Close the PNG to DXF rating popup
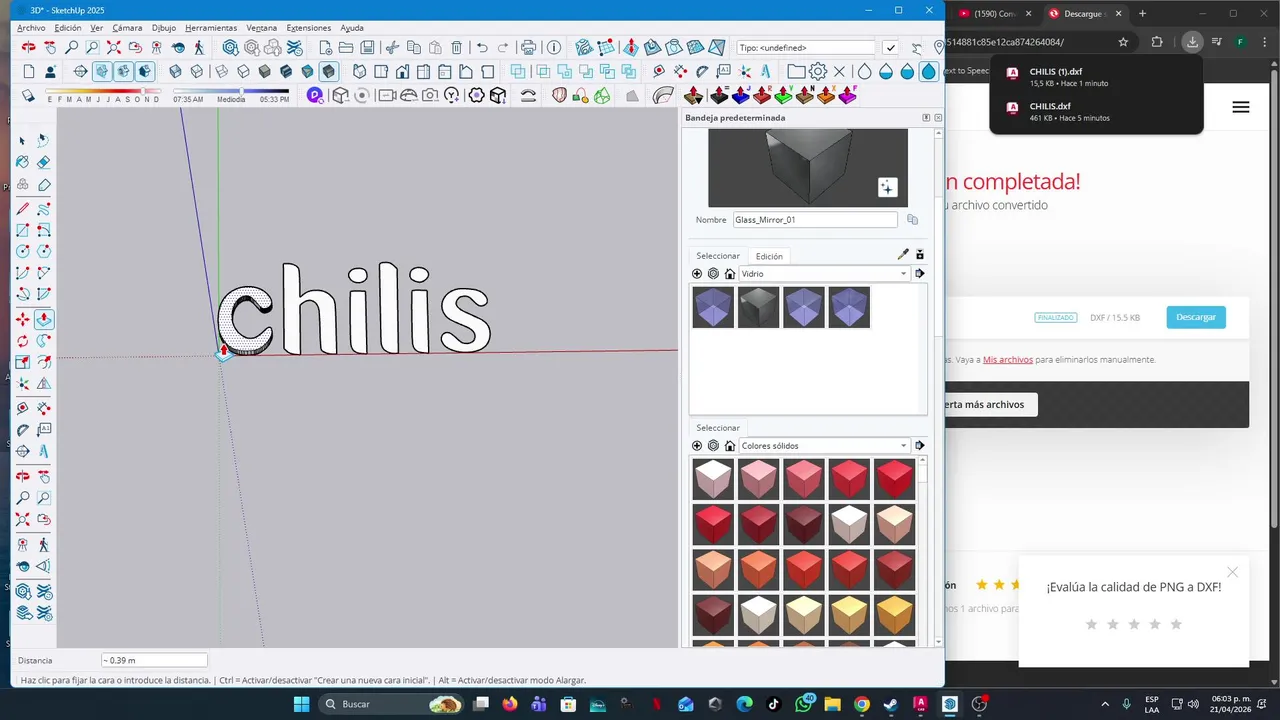 (1233, 572)
